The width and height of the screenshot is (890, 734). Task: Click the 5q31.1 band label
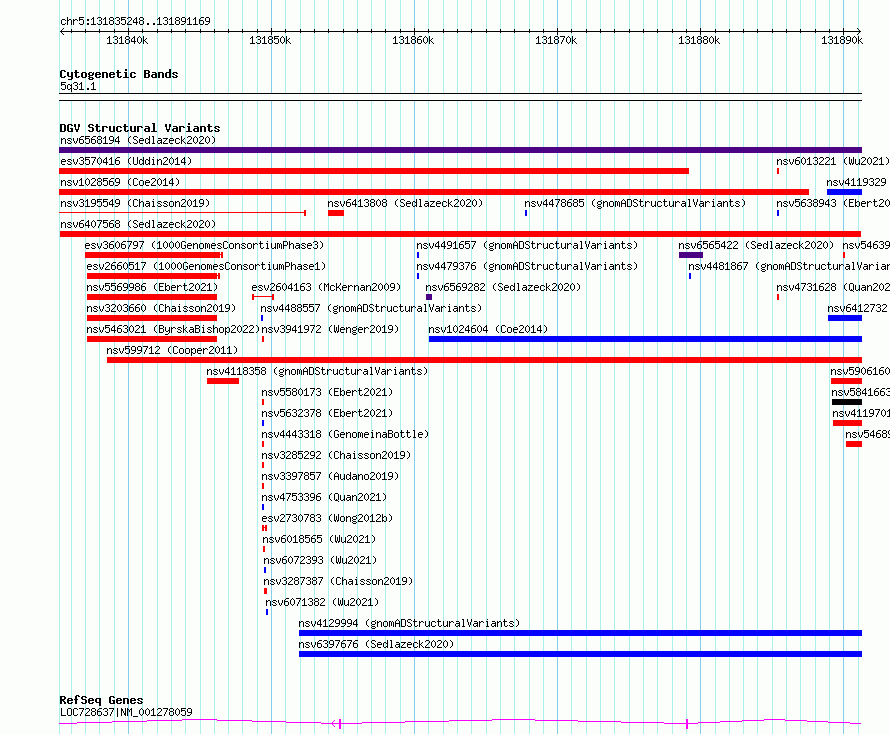click(x=78, y=87)
